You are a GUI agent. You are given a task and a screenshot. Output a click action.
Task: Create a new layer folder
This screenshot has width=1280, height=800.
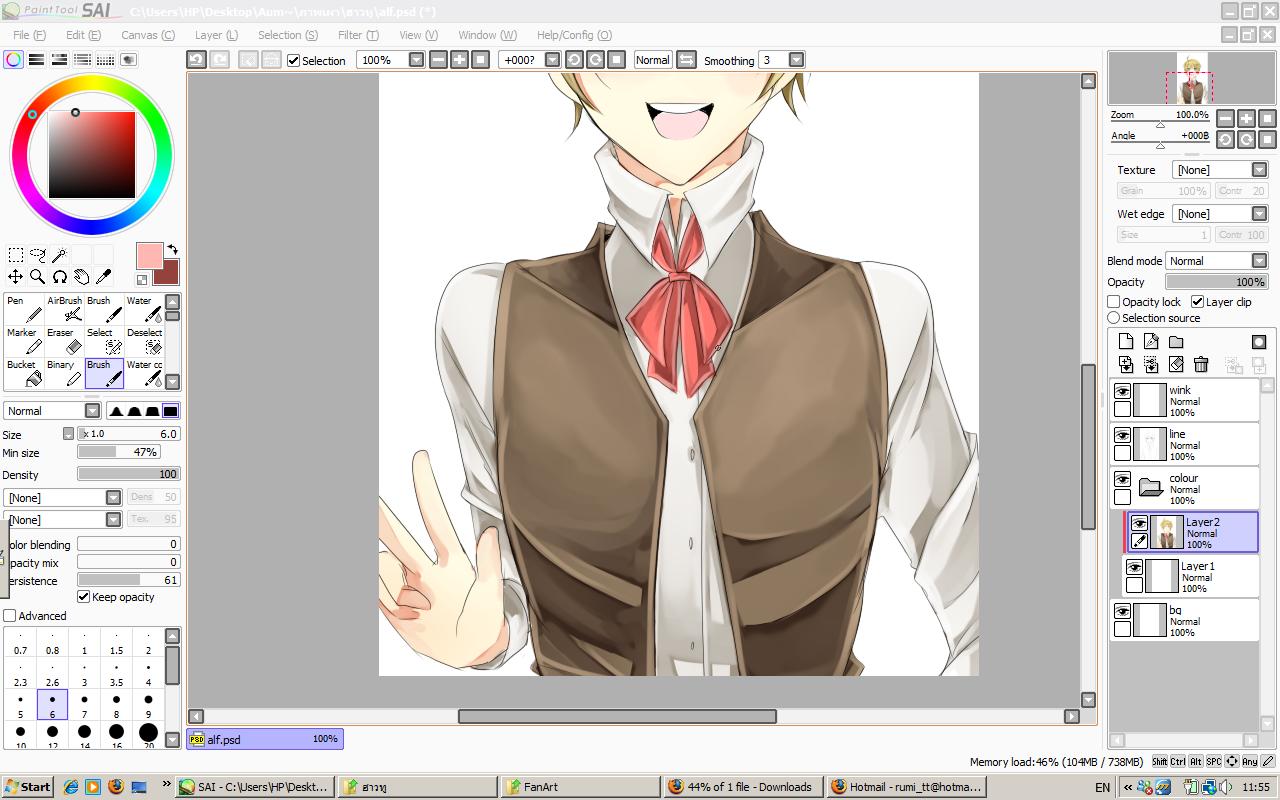point(1176,342)
